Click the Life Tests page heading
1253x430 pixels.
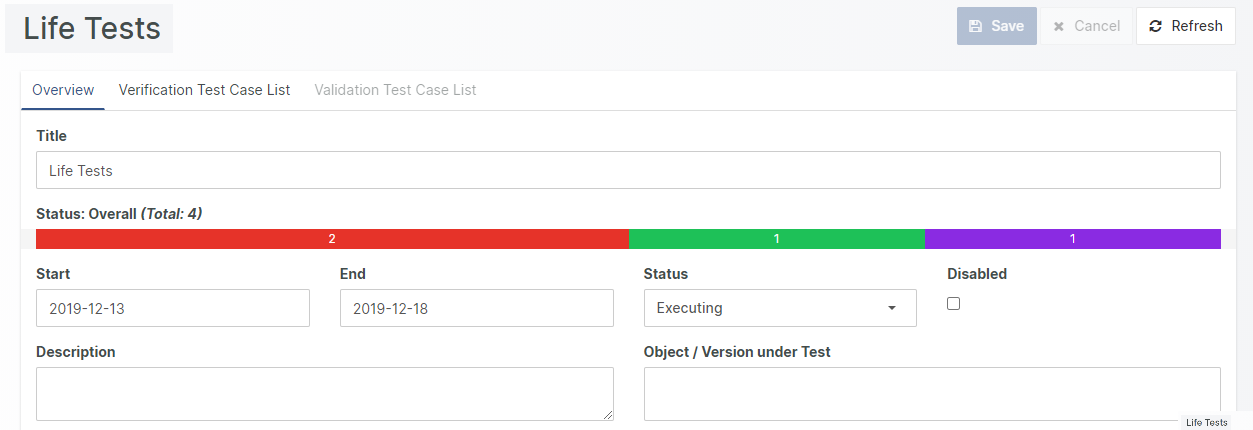(92, 28)
